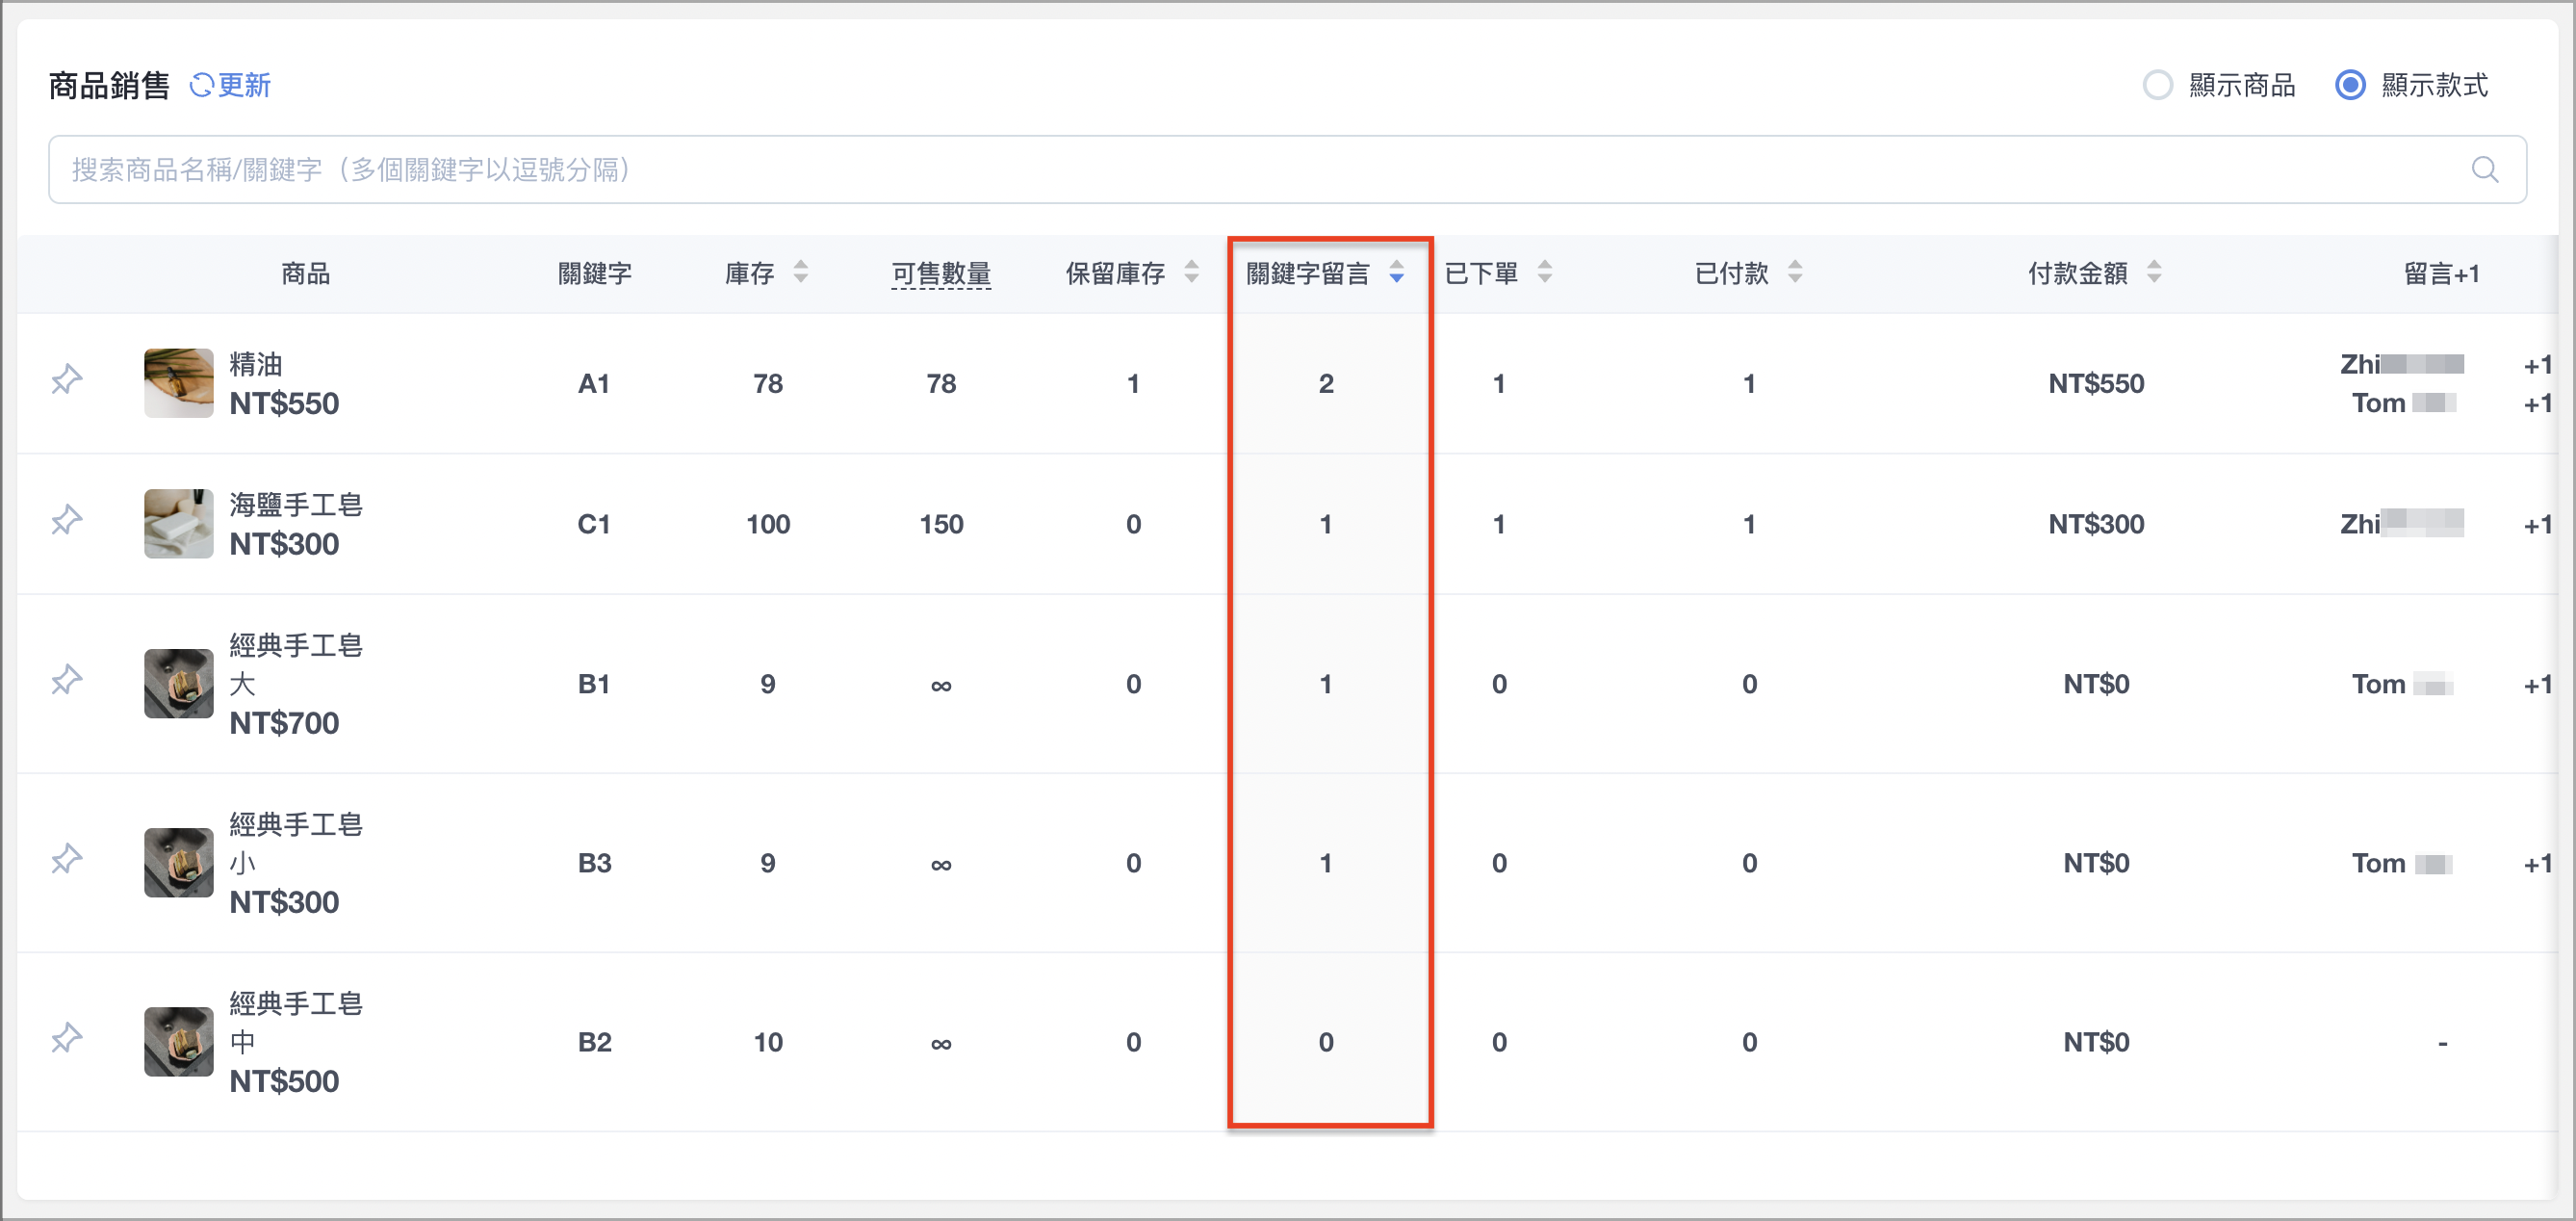Click keyword comment count 2 for A1
Image resolution: width=2576 pixels, height=1221 pixels.
[1326, 383]
